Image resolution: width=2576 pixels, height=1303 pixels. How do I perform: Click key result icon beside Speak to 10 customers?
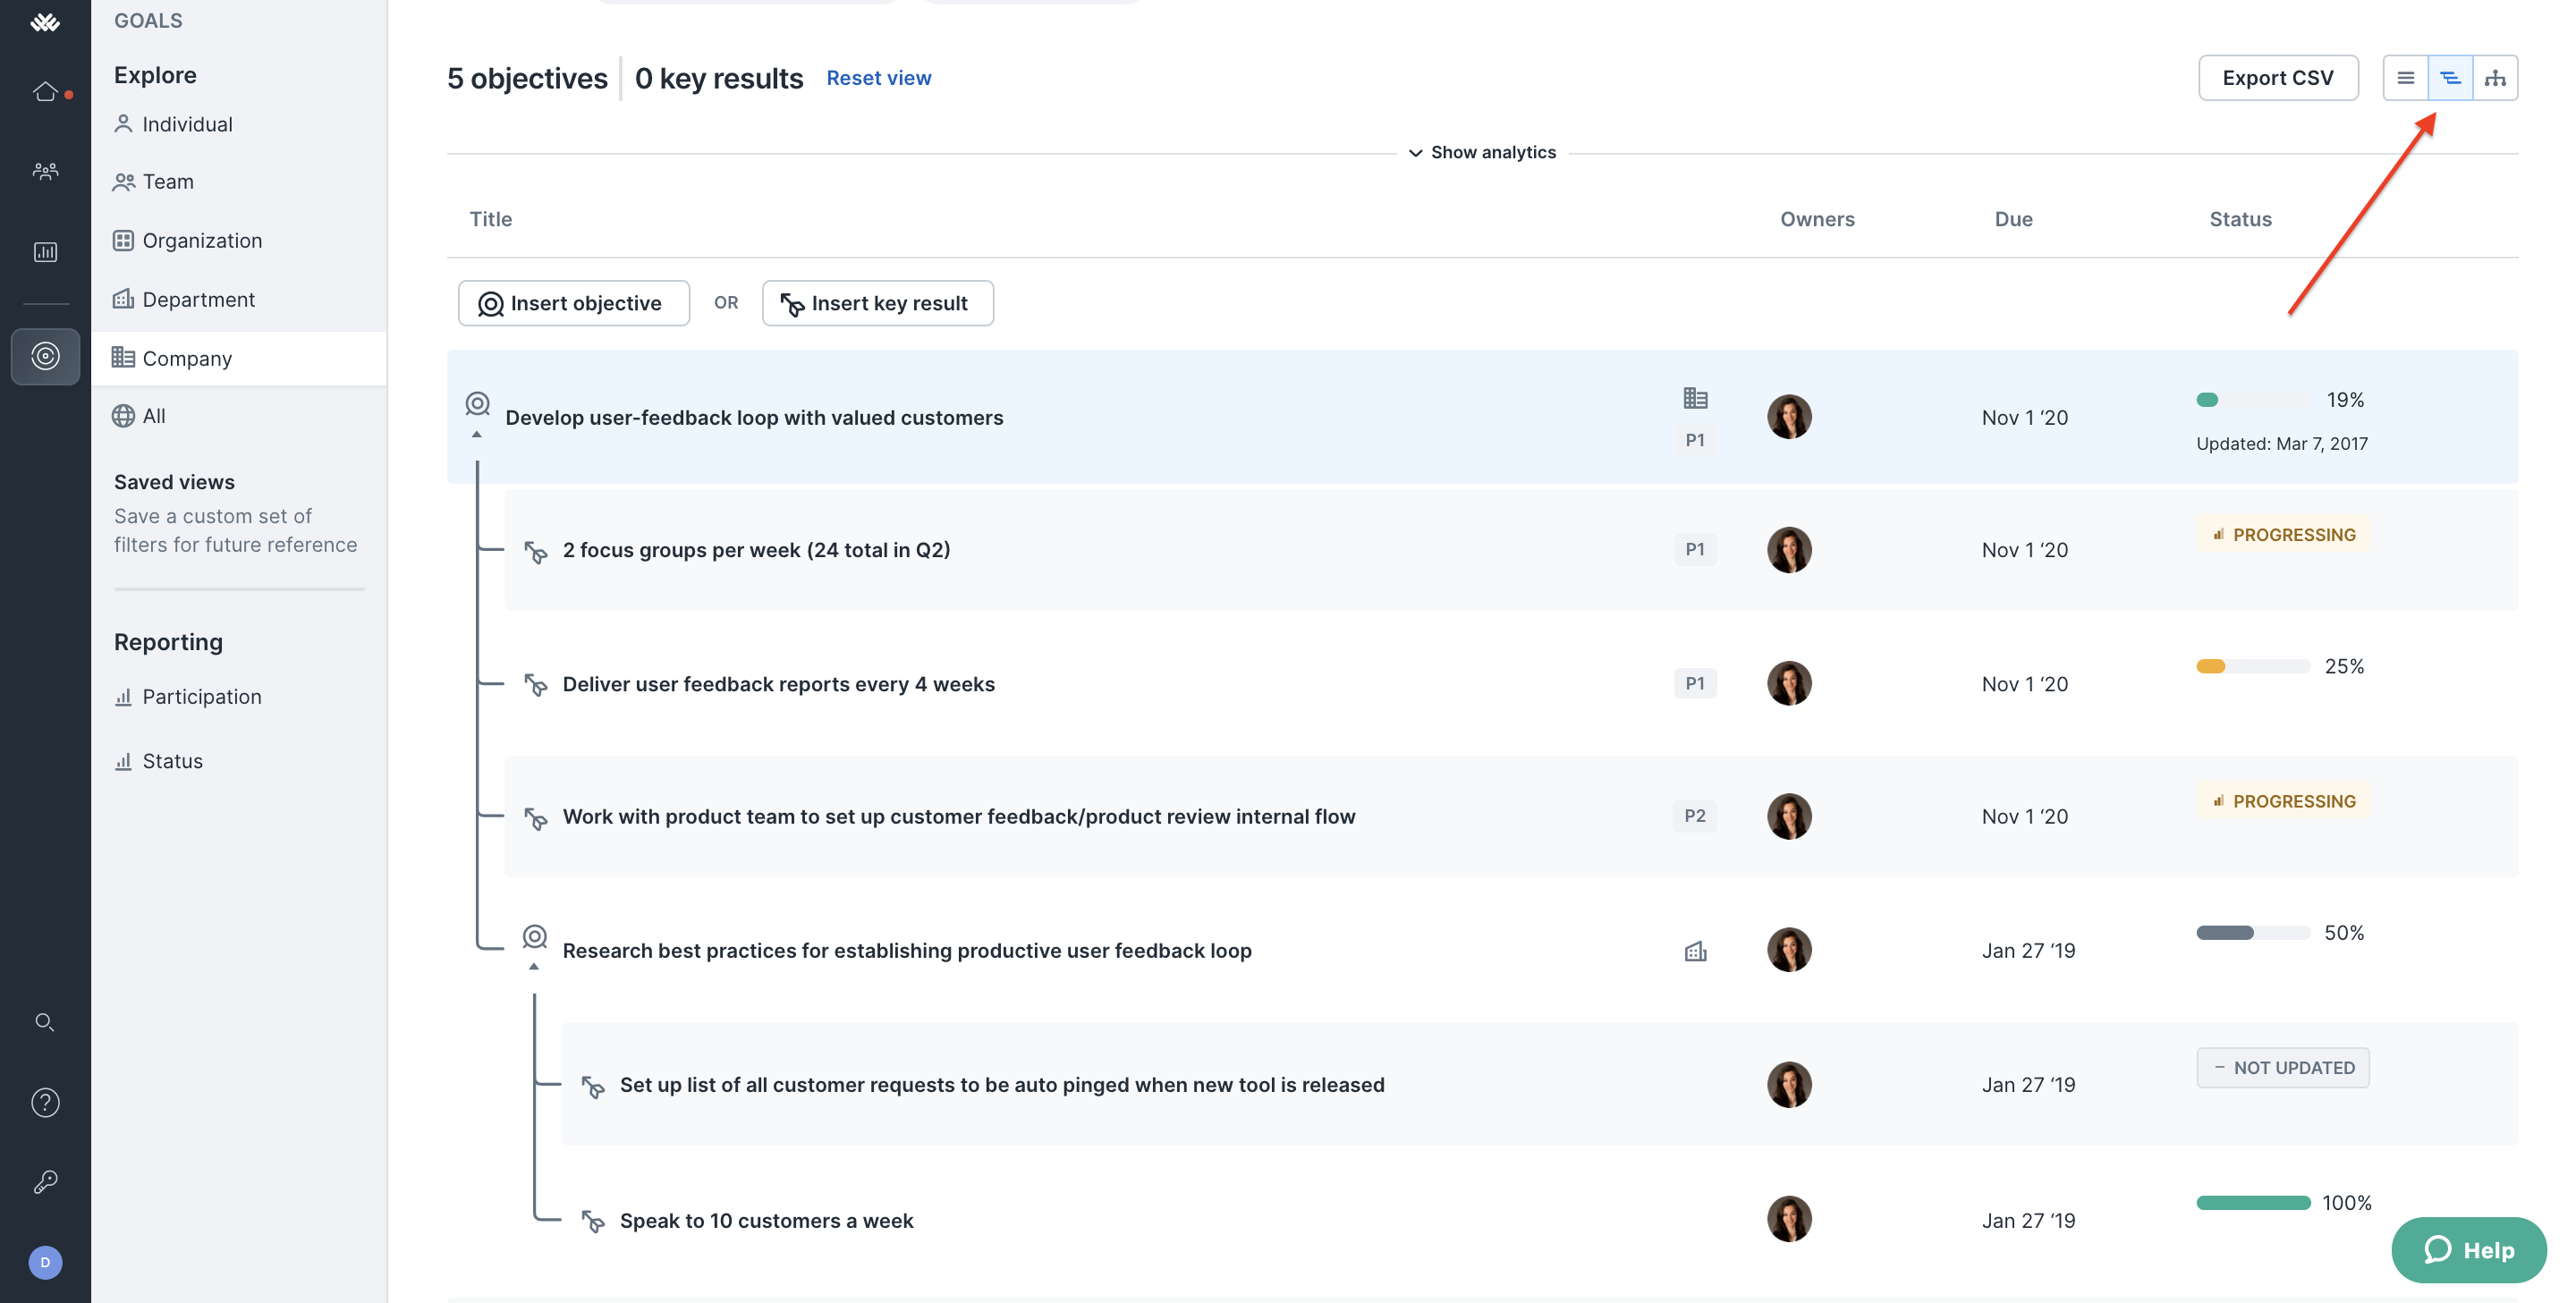(593, 1221)
